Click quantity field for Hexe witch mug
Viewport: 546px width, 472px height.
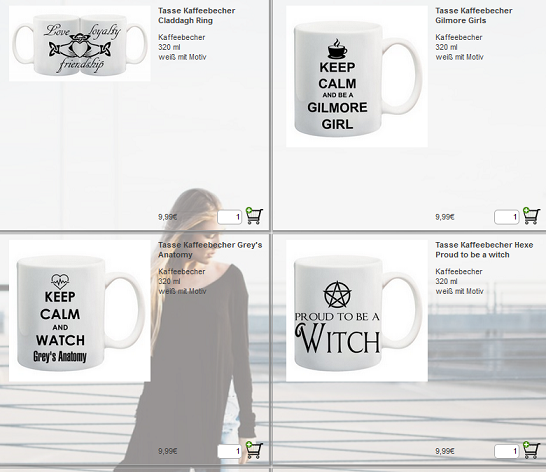point(507,451)
